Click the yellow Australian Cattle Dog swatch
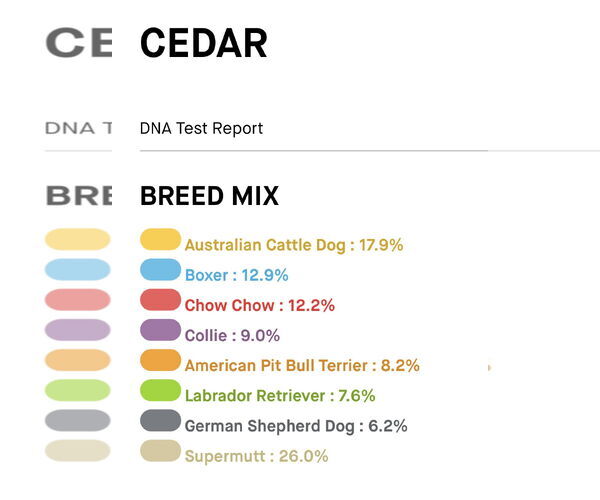600x500 pixels. (x=160, y=240)
